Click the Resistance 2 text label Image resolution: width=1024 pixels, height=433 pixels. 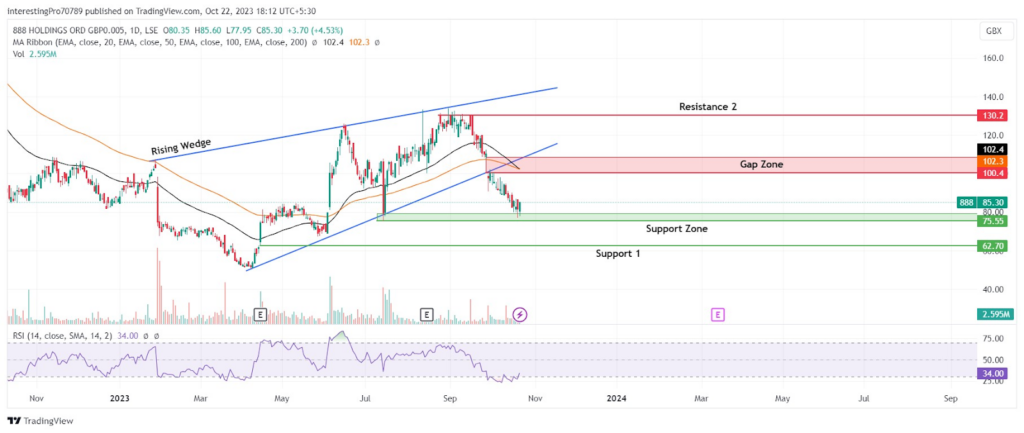(x=708, y=106)
